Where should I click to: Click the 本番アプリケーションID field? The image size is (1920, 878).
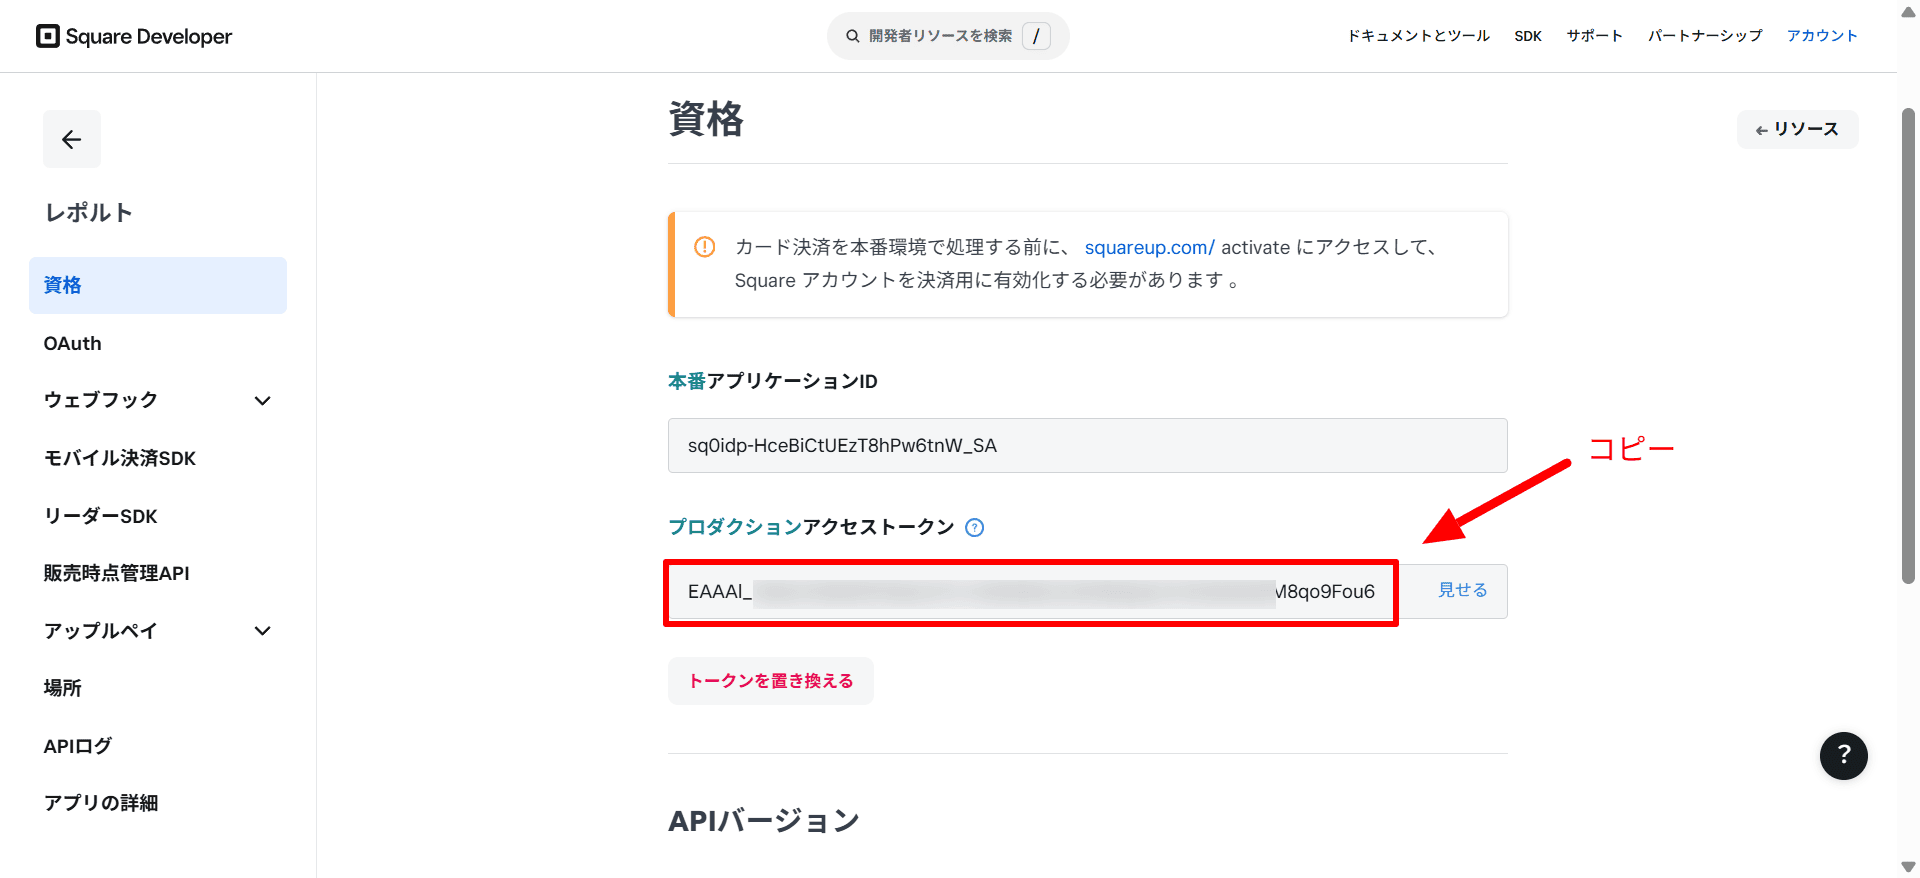point(1088,445)
